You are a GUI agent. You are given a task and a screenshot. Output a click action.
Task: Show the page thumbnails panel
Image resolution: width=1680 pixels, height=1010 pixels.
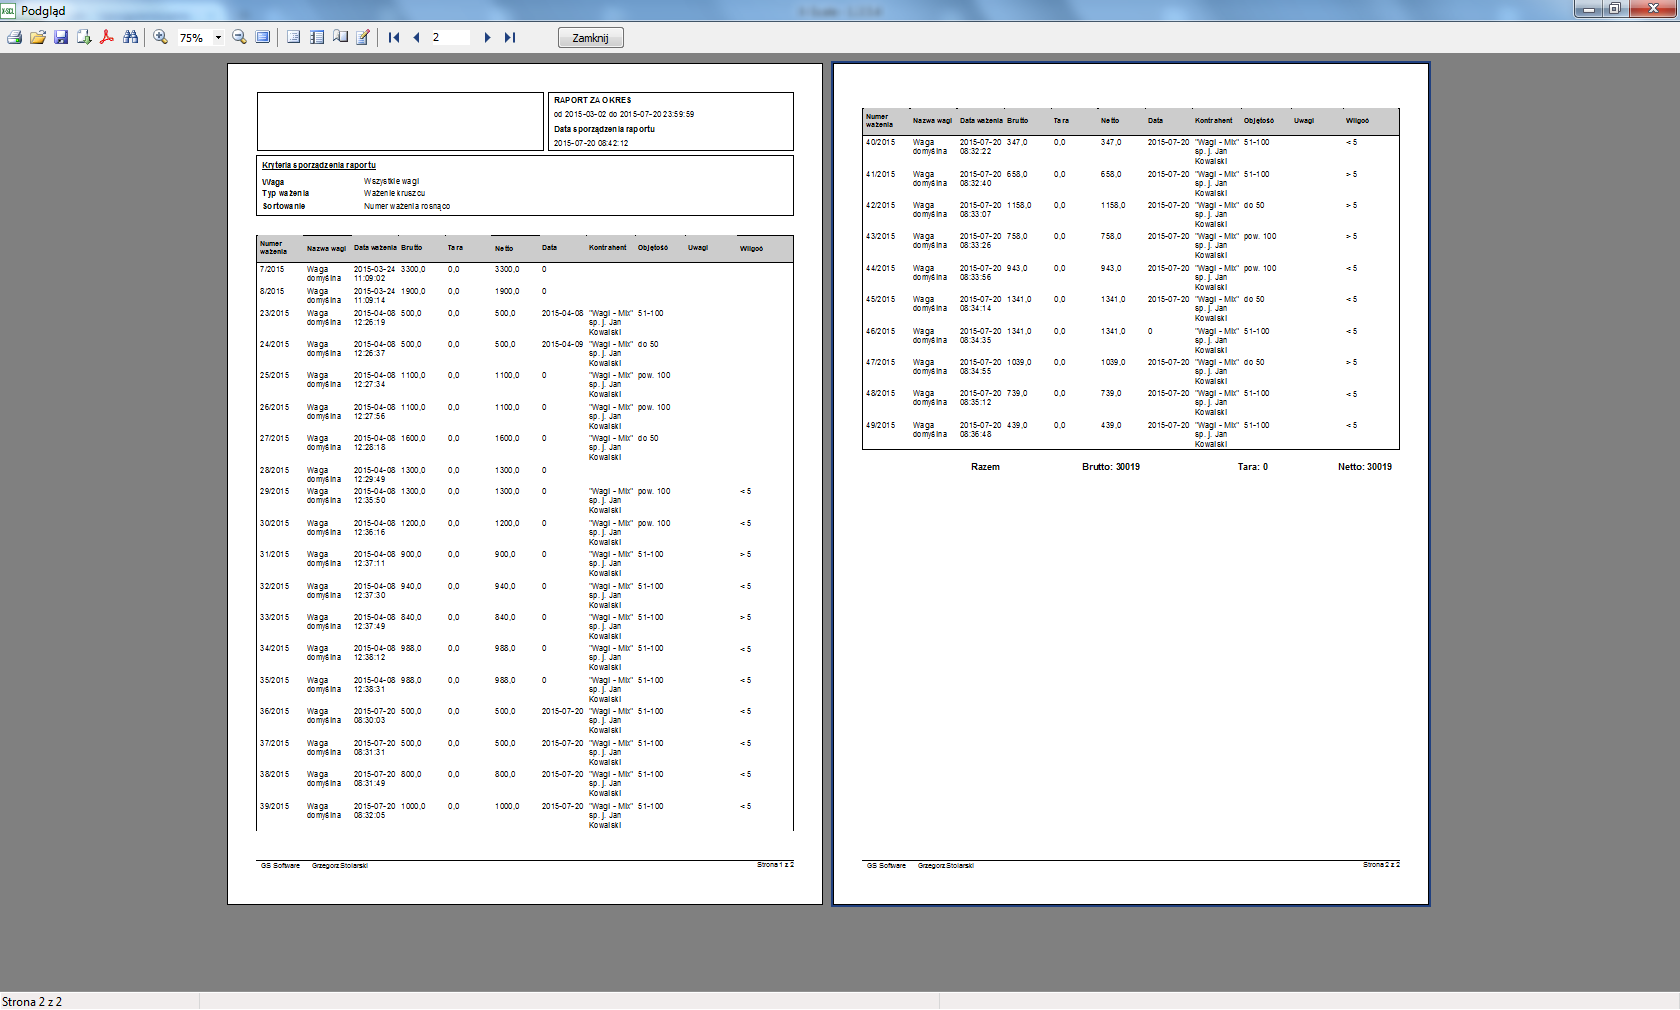point(317,37)
